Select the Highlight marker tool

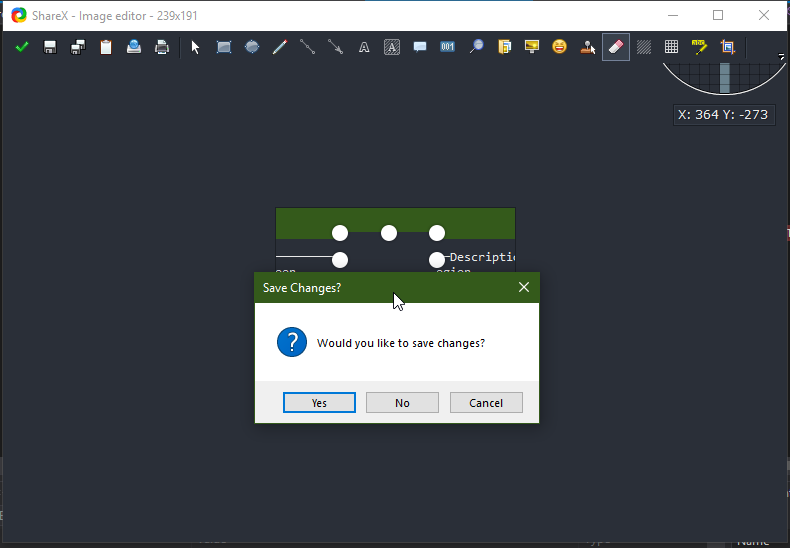(699, 47)
